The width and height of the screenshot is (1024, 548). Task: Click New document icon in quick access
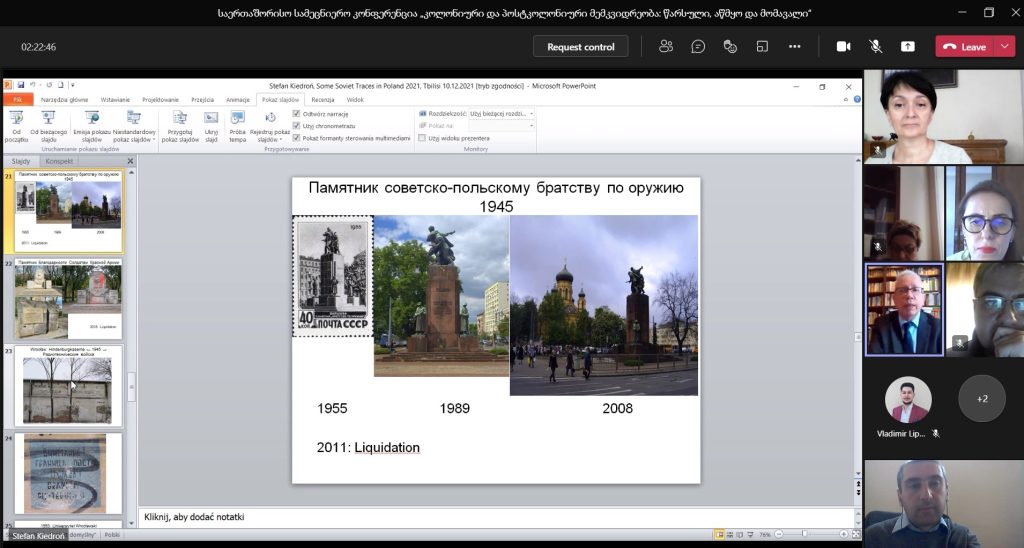click(x=61, y=85)
